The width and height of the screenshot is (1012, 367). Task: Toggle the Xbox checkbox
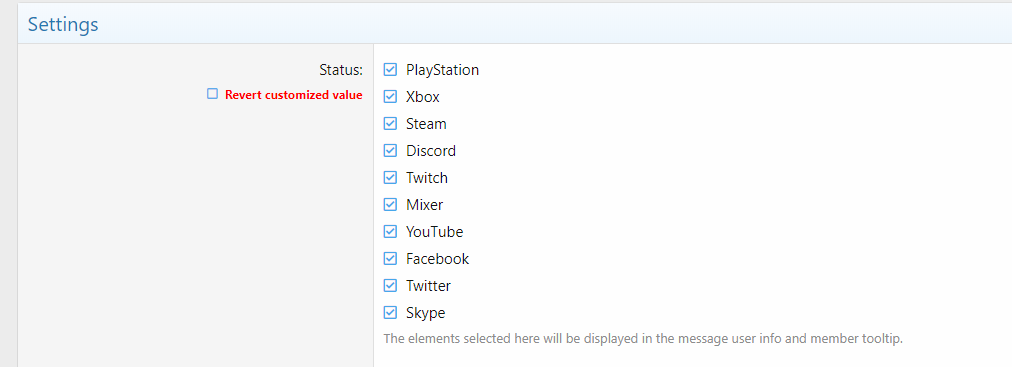tap(390, 97)
